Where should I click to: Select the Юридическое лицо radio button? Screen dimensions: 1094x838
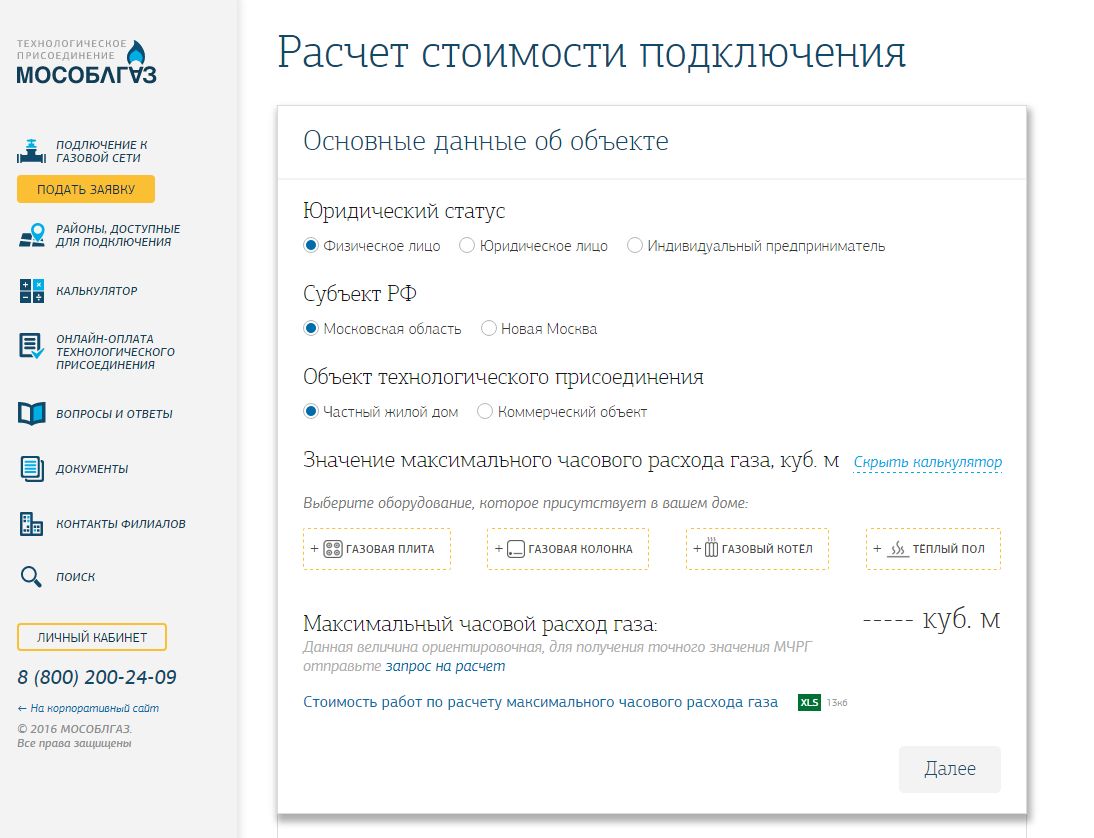tap(467, 246)
